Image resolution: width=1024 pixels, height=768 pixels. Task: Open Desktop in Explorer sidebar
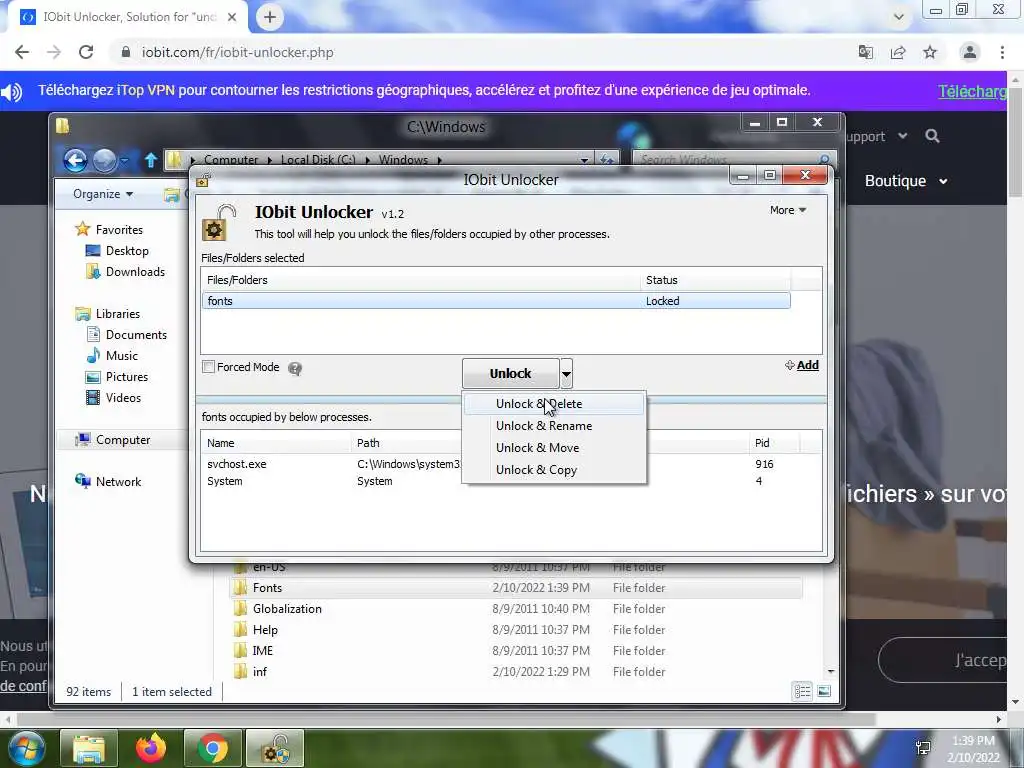[127, 251]
